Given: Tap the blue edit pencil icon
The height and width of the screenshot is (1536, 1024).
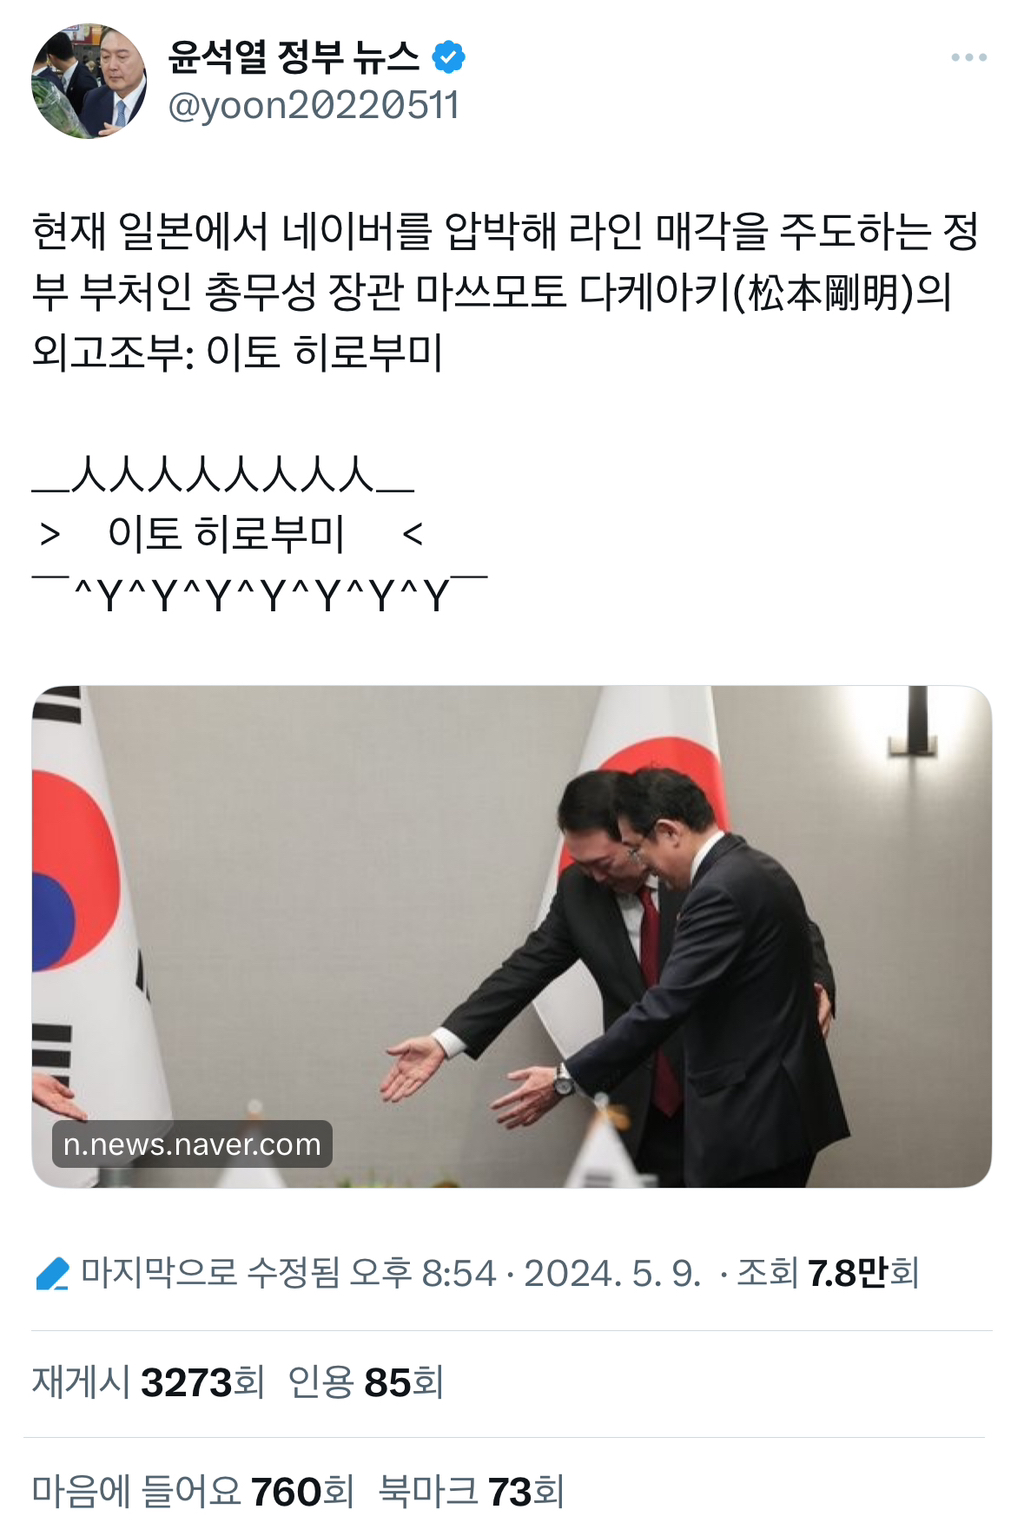Looking at the screenshot, I should tap(52, 1273).
